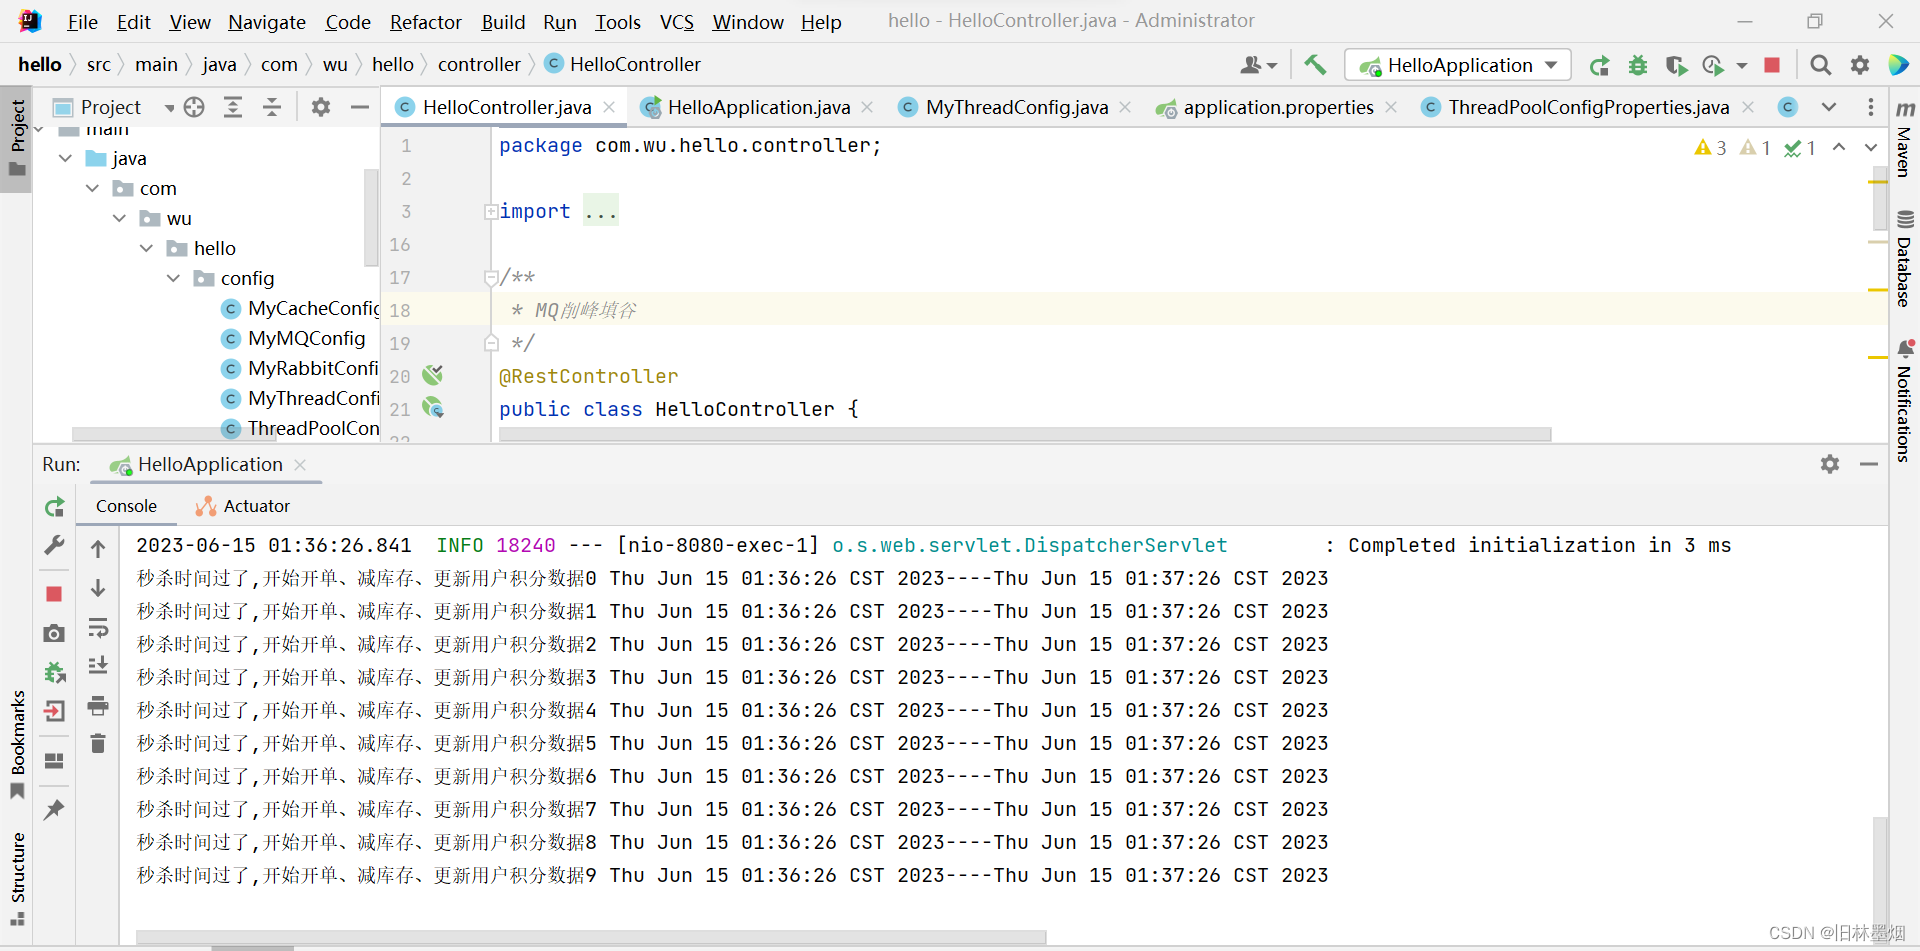Collapse the wu package
This screenshot has height=951, width=1920.
click(x=119, y=218)
